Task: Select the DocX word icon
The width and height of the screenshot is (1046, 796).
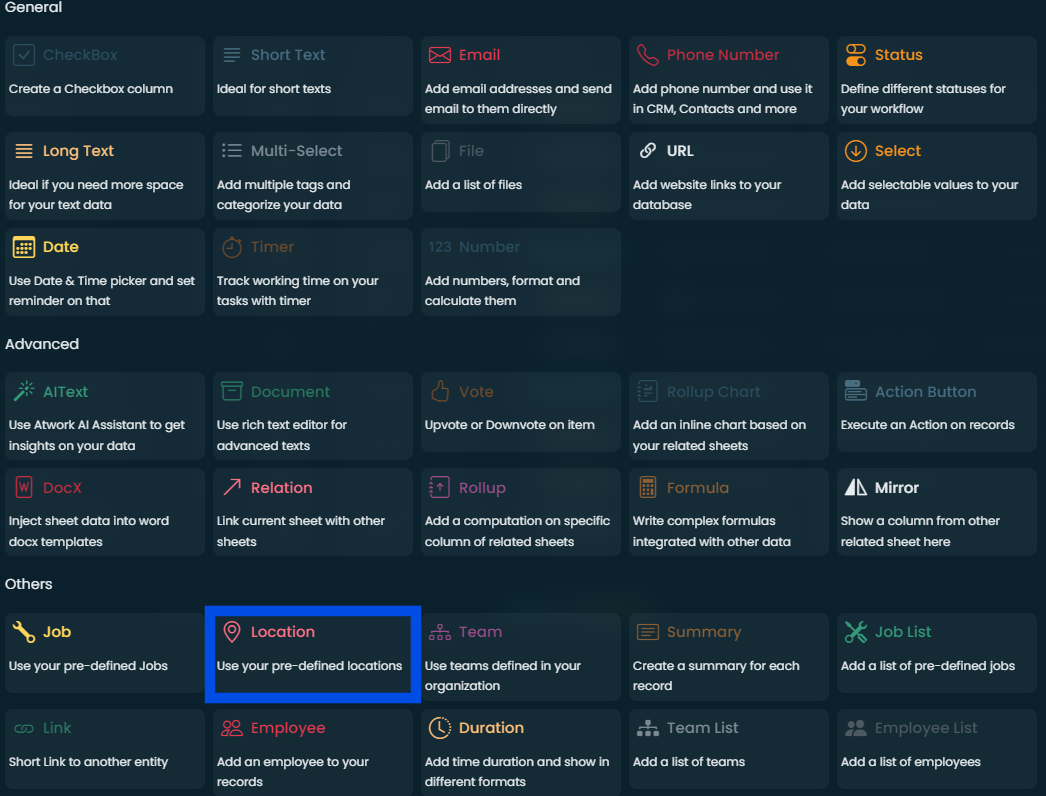Action: pyautogui.click(x=24, y=487)
